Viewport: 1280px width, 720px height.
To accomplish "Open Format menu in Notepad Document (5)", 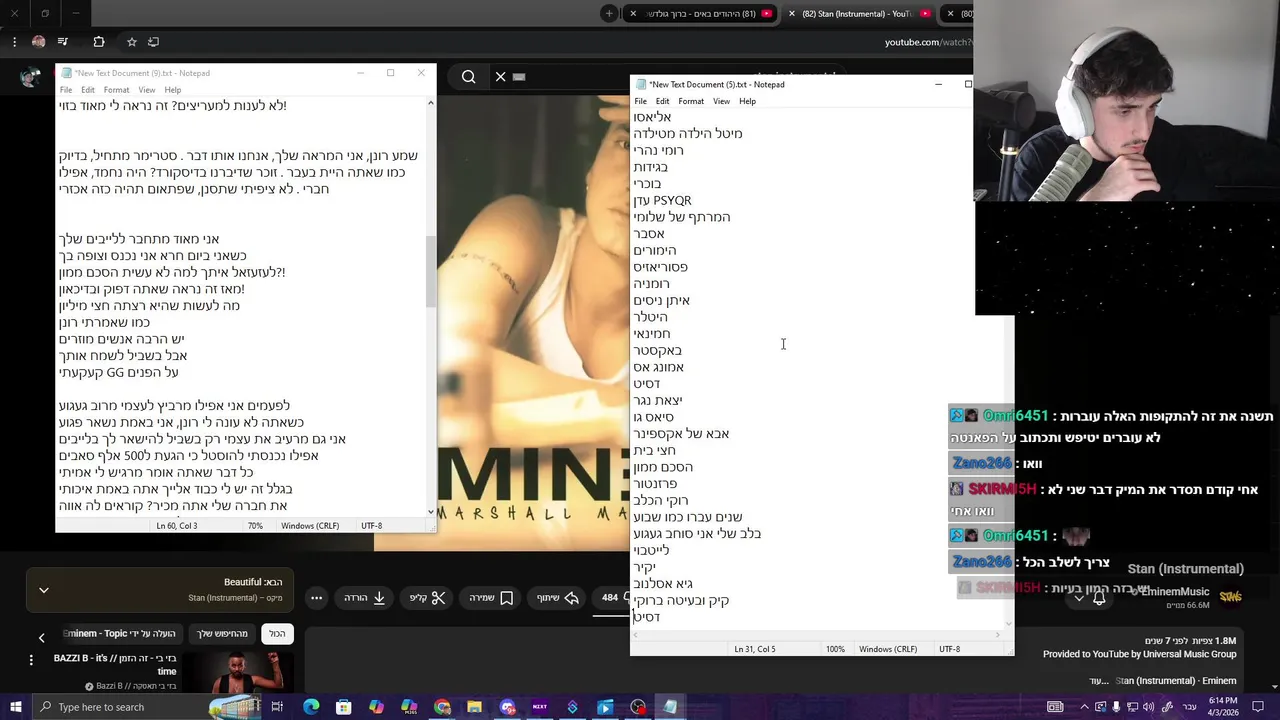I will (x=691, y=101).
